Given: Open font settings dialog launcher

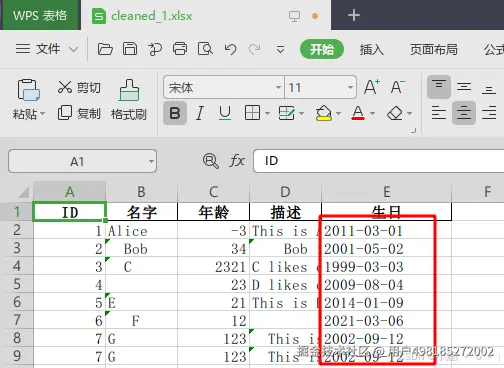Looking at the screenshot, I should pos(414,131).
